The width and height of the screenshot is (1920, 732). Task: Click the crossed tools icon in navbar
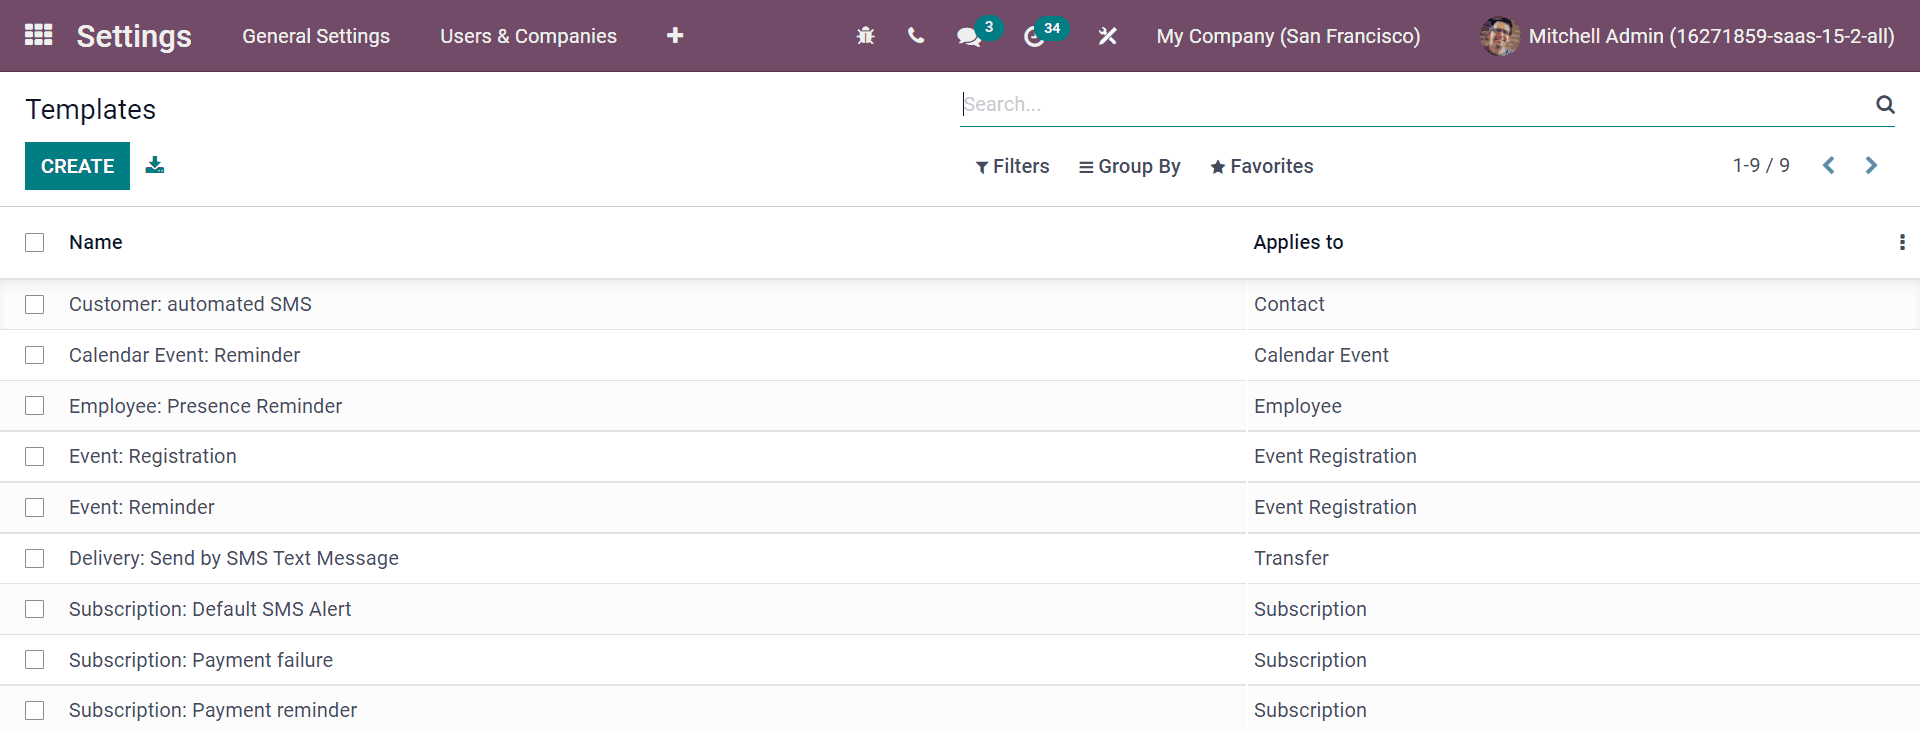1107,36
